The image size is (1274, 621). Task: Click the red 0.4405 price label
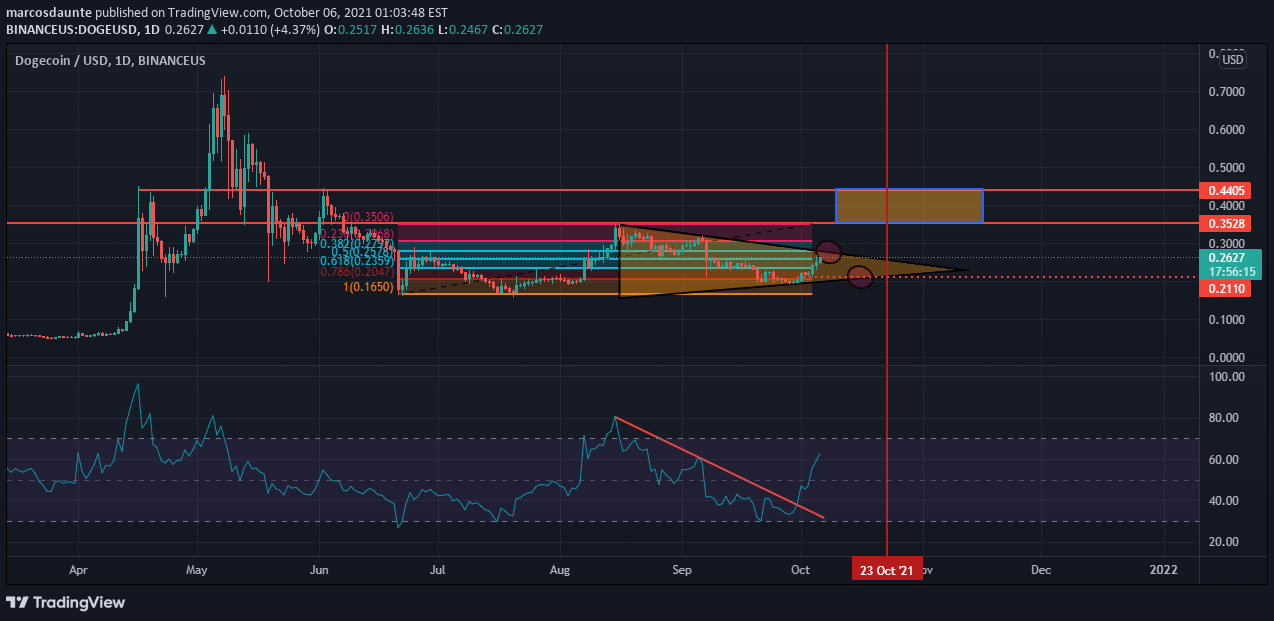coord(1226,190)
